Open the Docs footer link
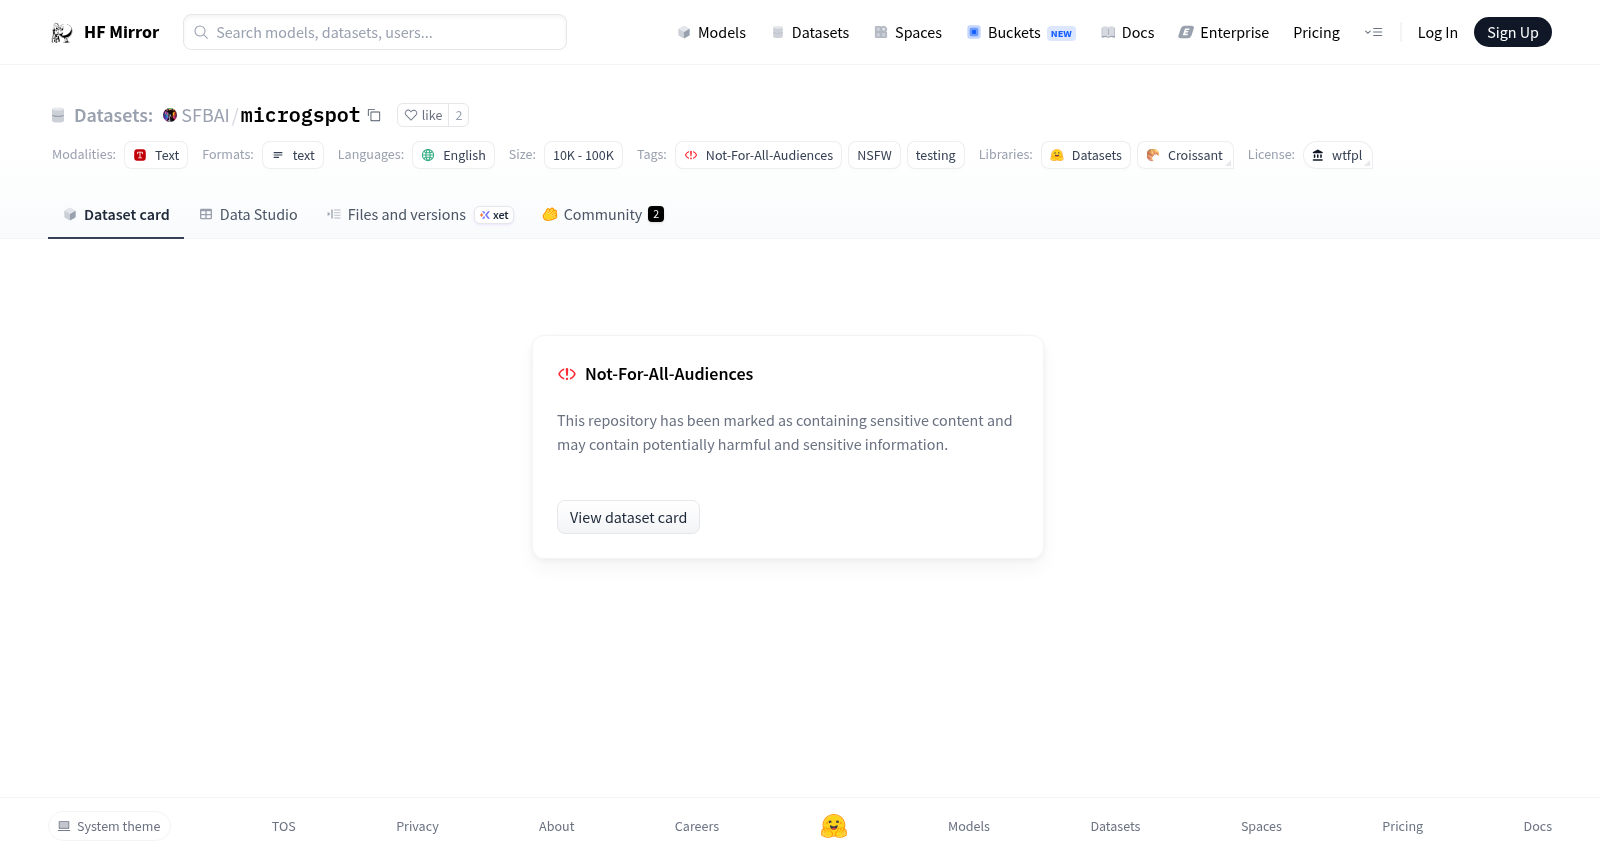 coord(1537,826)
